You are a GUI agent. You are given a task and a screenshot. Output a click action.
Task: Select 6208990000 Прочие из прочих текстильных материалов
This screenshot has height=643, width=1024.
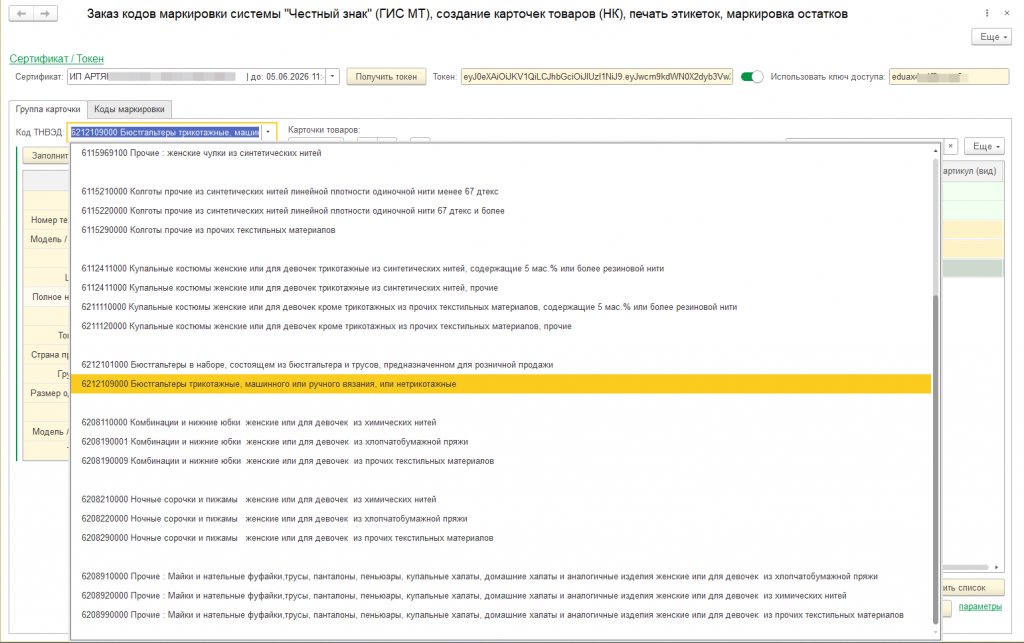(x=500, y=615)
